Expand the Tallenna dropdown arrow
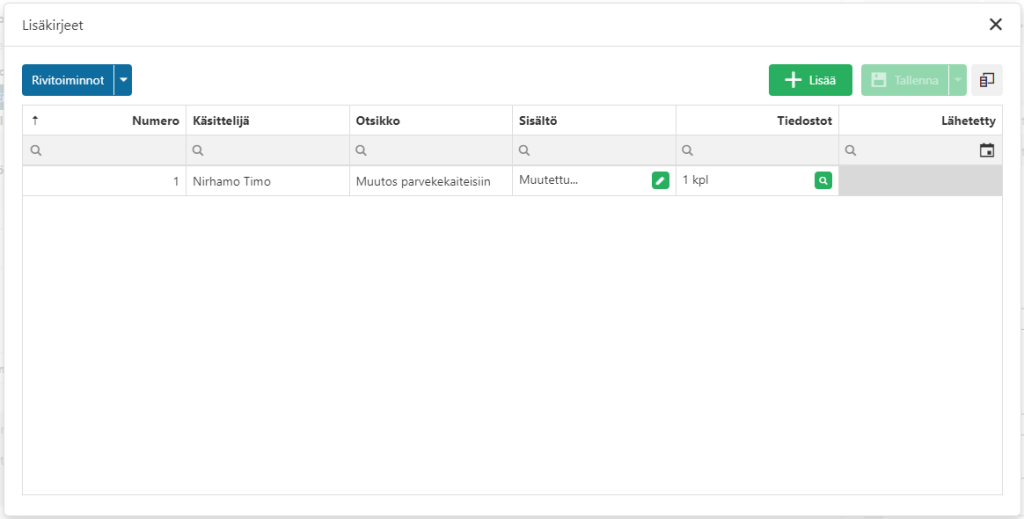Viewport: 1024px width, 519px height. pos(957,80)
